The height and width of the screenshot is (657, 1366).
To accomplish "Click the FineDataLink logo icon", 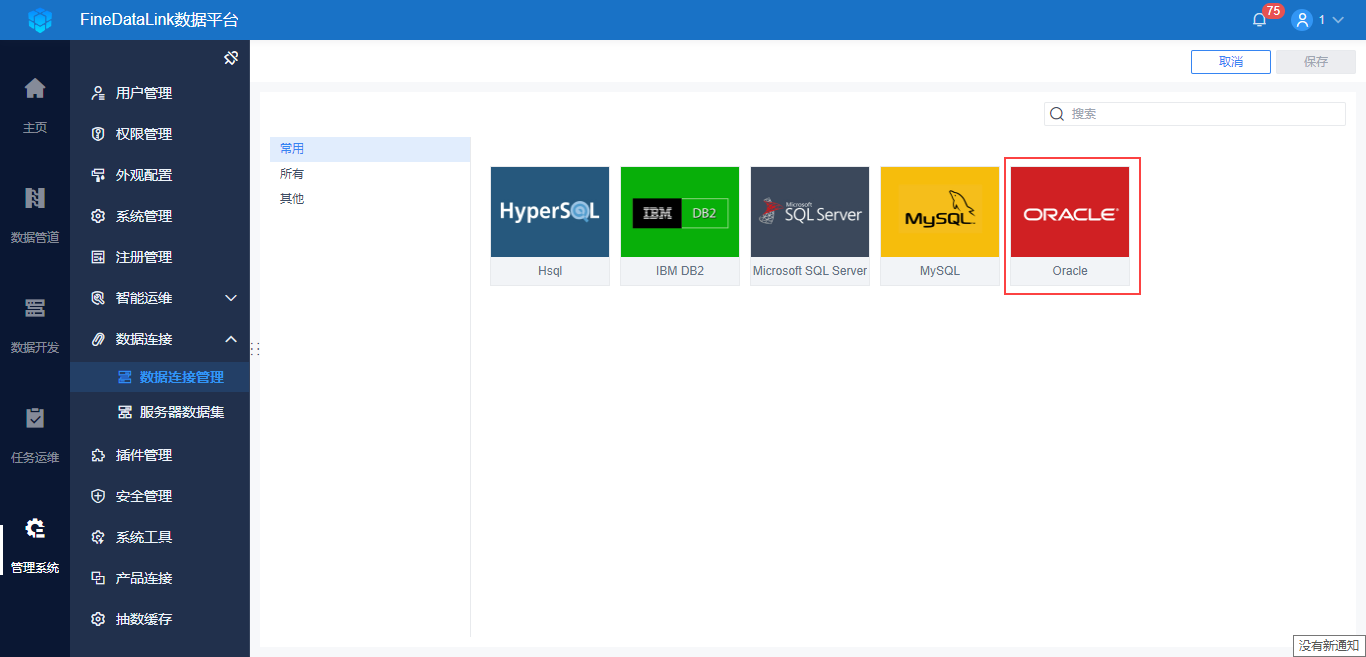I will pos(39,20).
